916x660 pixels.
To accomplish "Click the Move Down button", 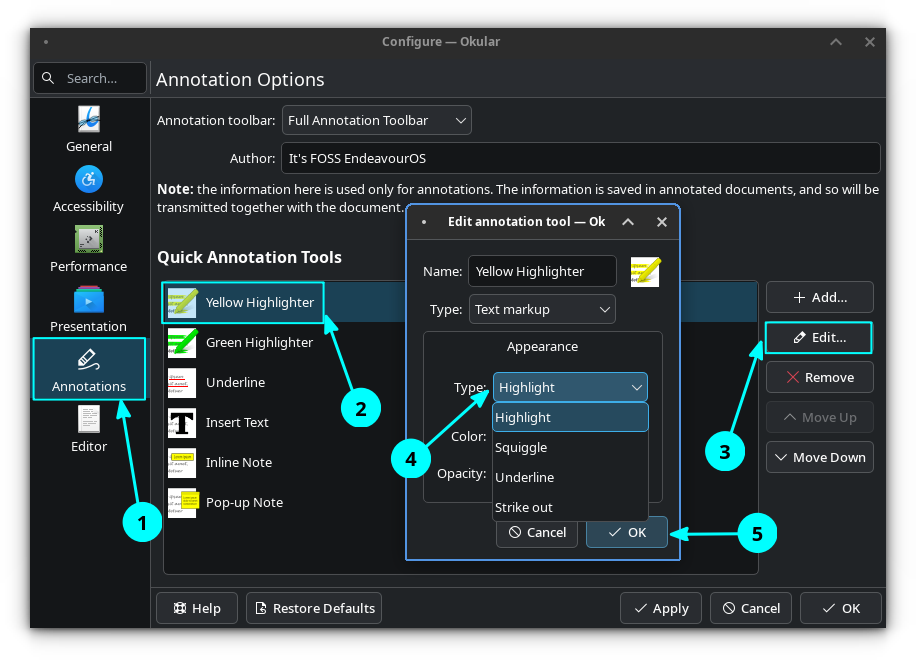I will click(x=819, y=457).
